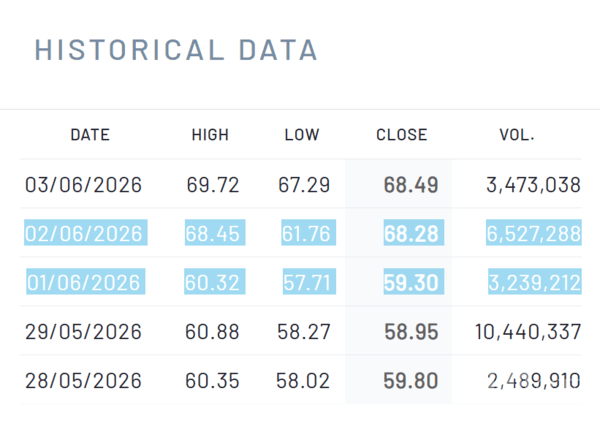Click the 61.76 low value

click(308, 233)
